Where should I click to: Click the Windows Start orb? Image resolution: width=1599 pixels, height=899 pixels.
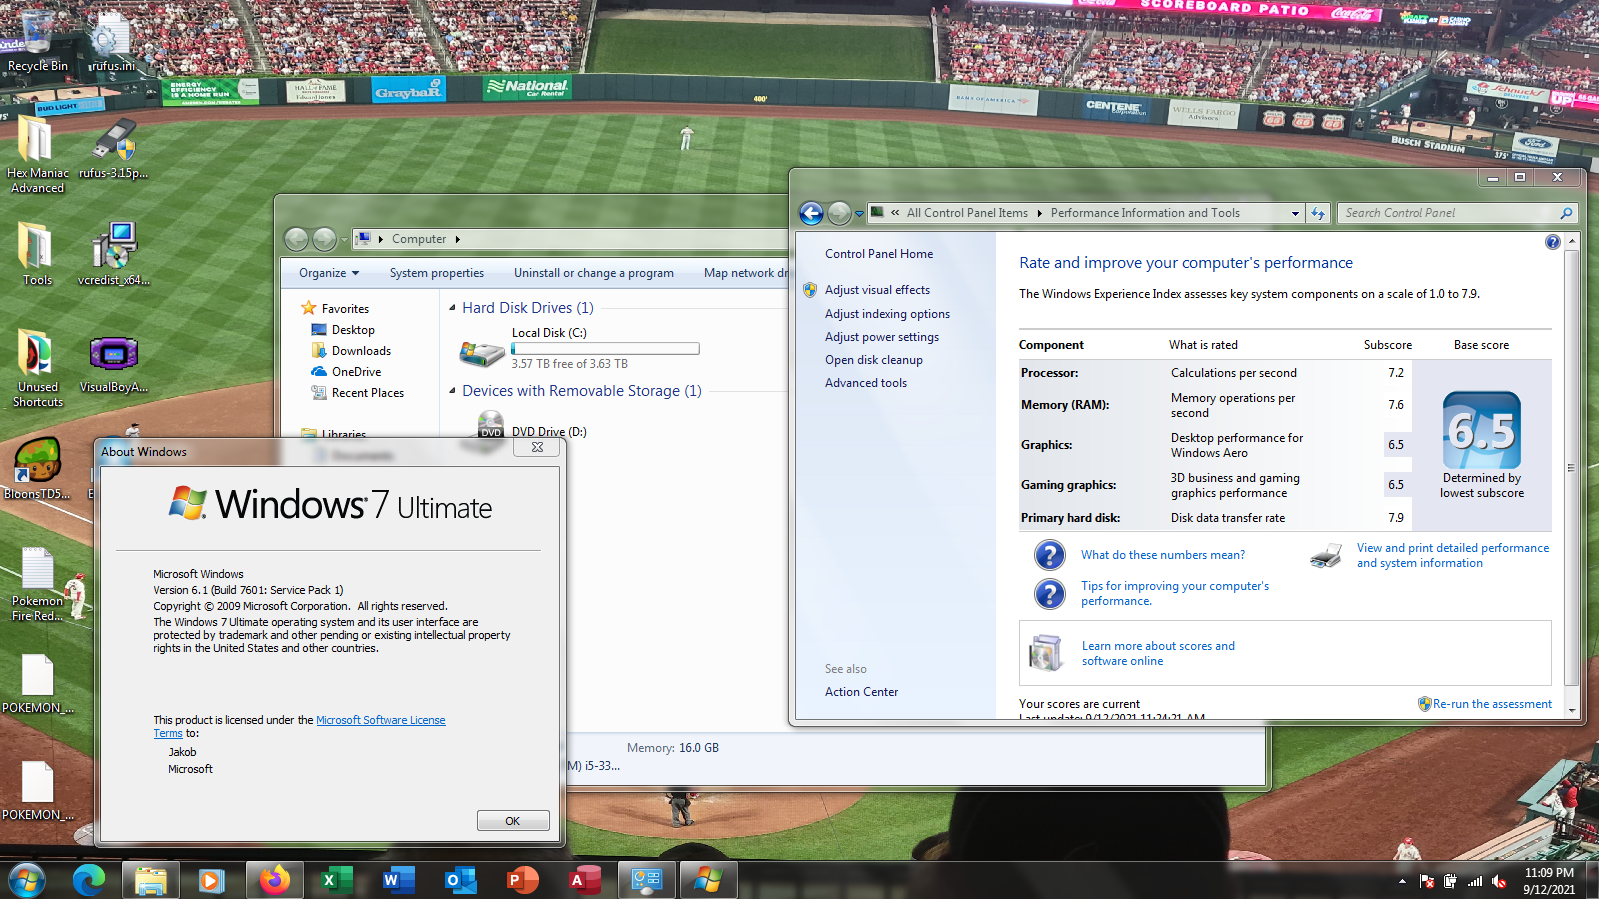(27, 880)
